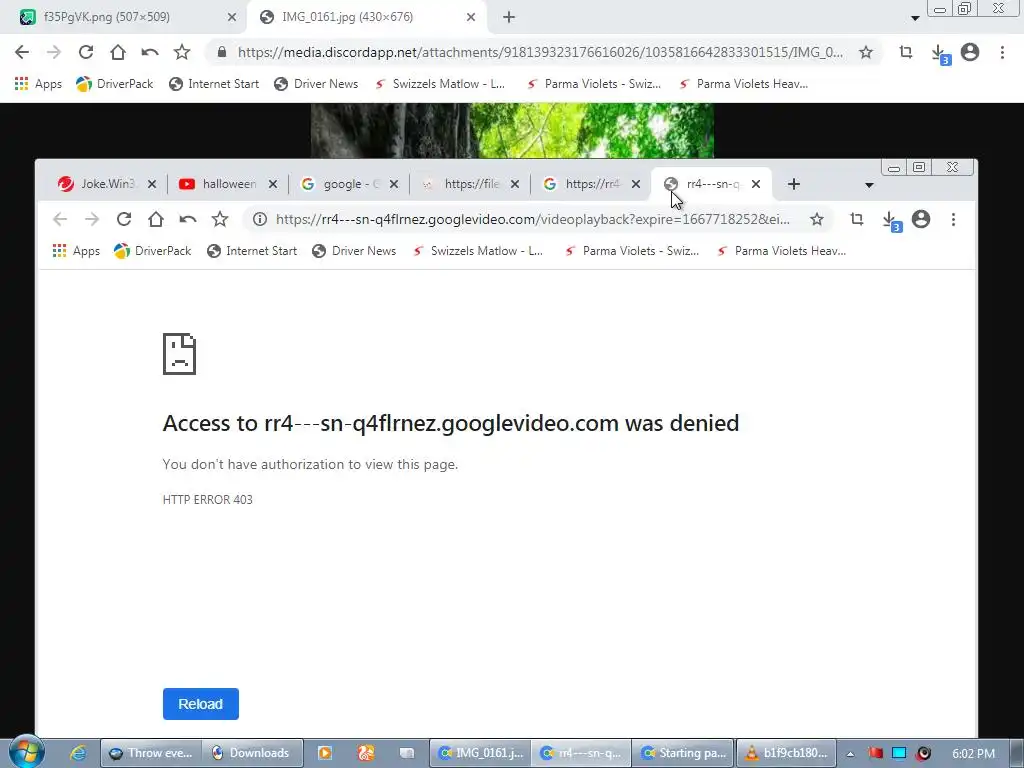The height and width of the screenshot is (768, 1024).
Task: Click forward arrow in front browser toolbar
Action: (x=92, y=219)
